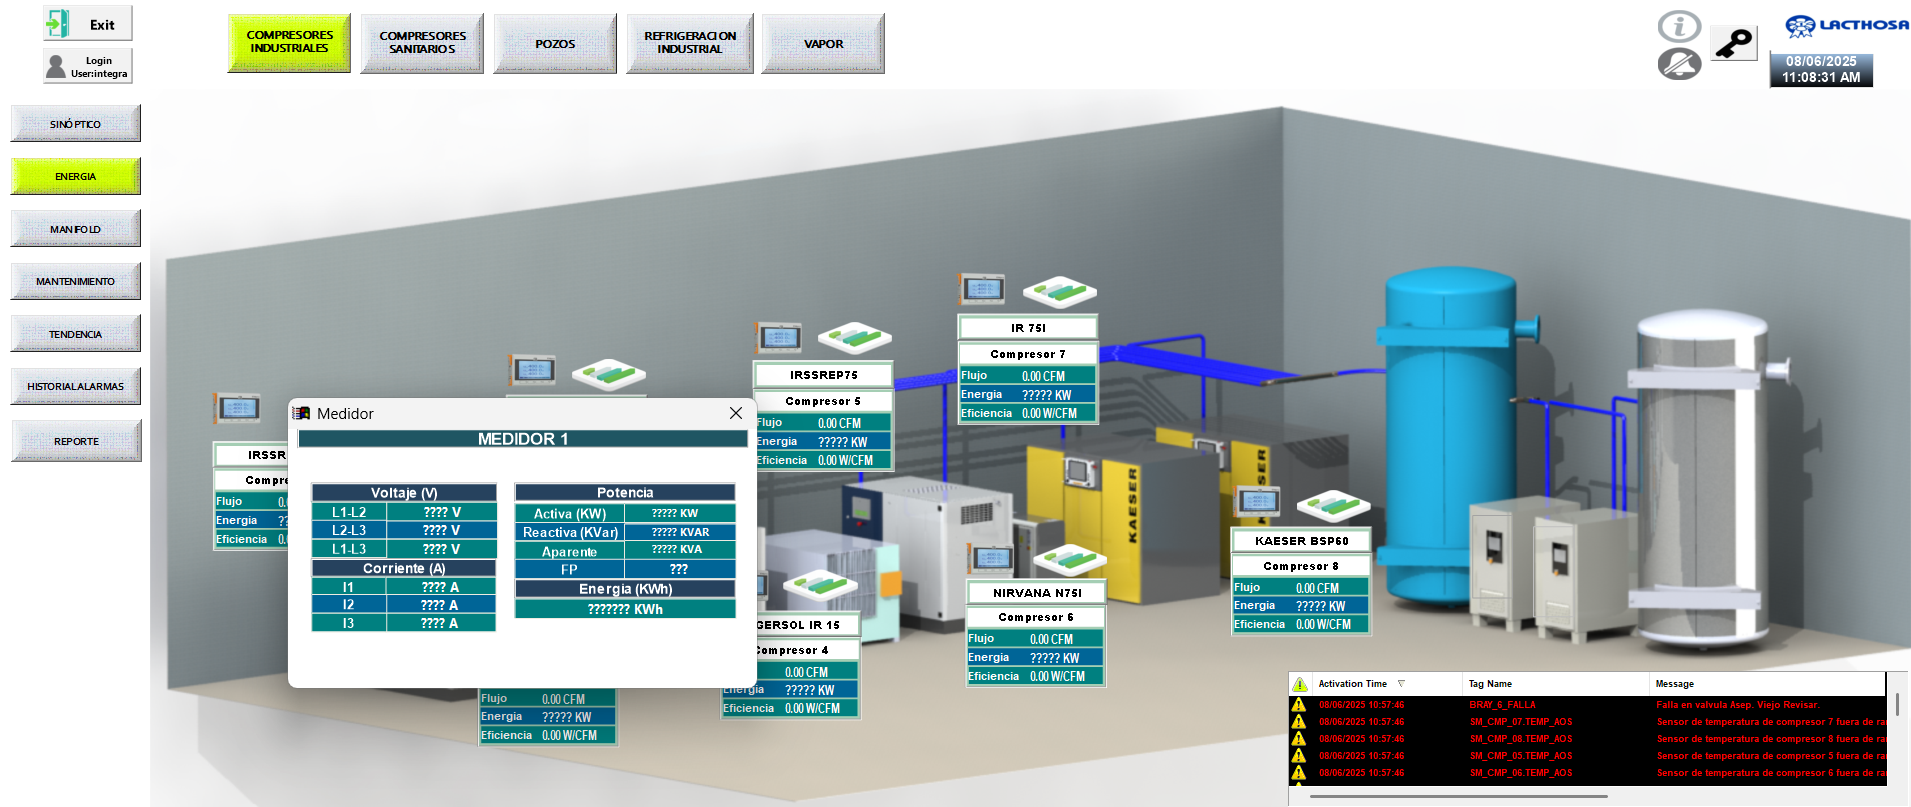
Task: Open the trend chart icon above IR 75I
Action: 1060,292
